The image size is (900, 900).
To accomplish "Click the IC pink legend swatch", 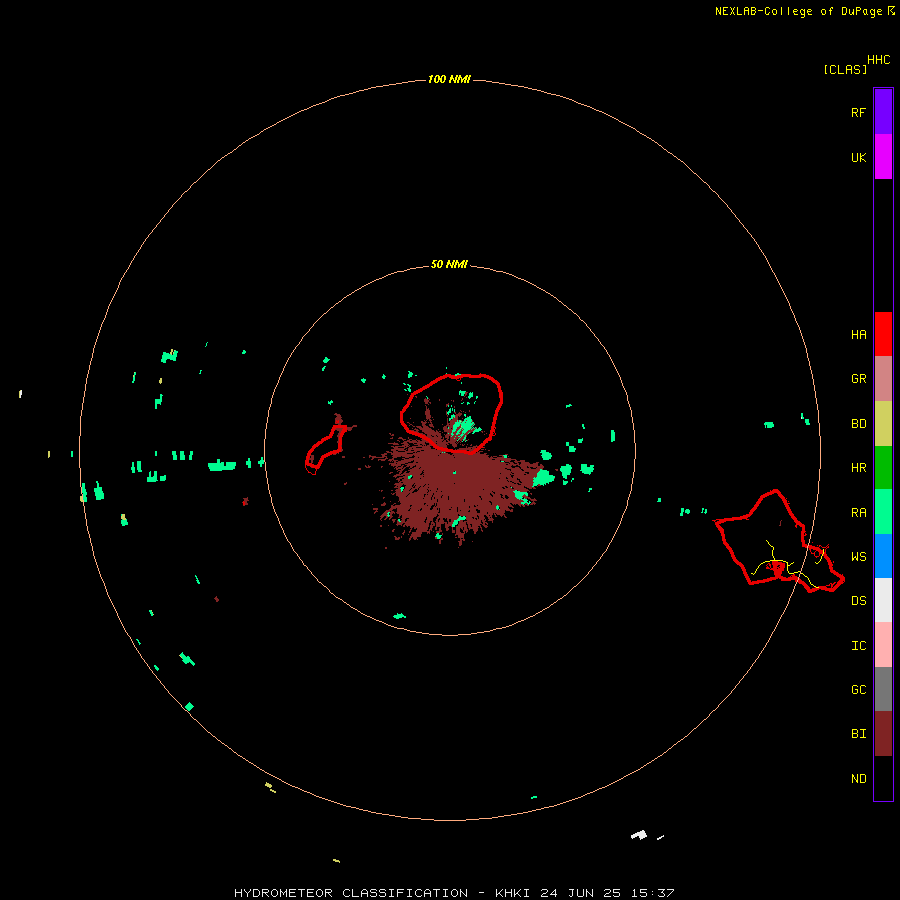I will (883, 645).
